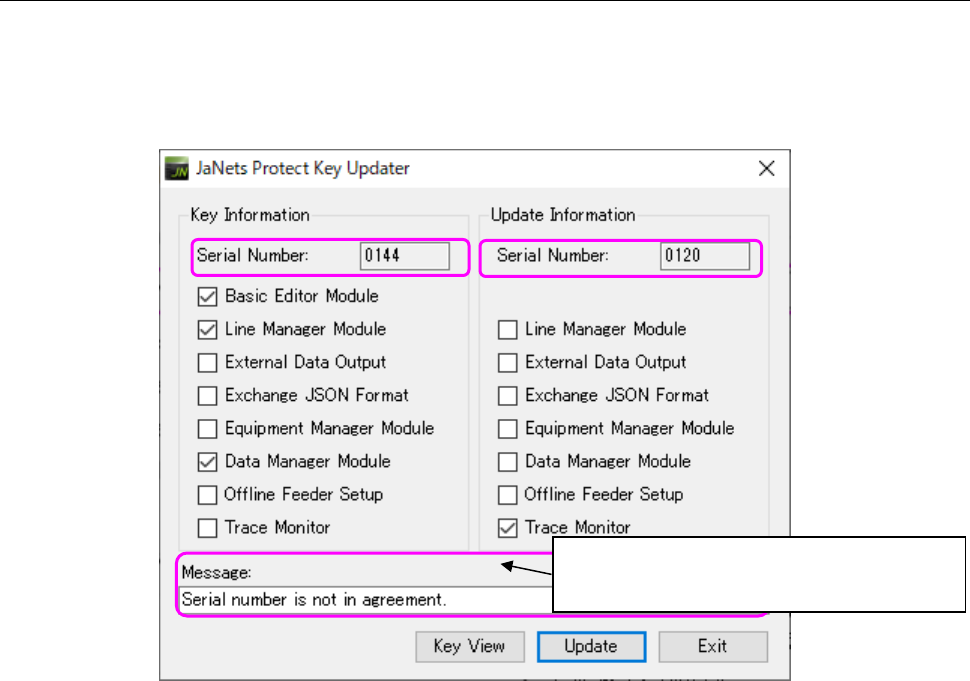The width and height of the screenshot is (970, 681).
Task: Enable Key Information Equipment Manager Module
Action: [x=208, y=428]
